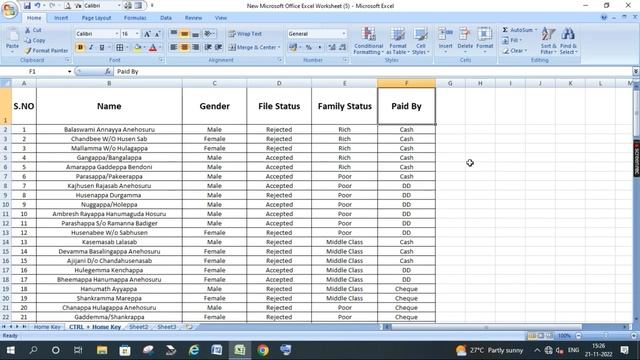This screenshot has width=640, height=360.
Task: Switch to the Data tab
Action: pyautogui.click(x=166, y=18)
